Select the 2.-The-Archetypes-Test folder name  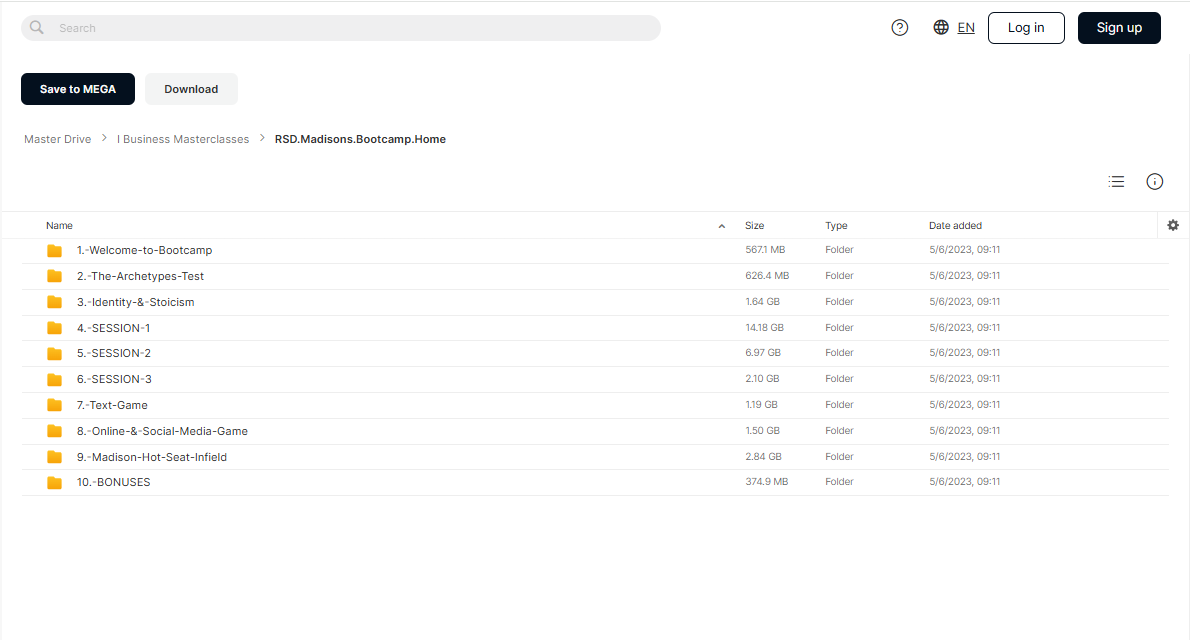[x=140, y=276]
